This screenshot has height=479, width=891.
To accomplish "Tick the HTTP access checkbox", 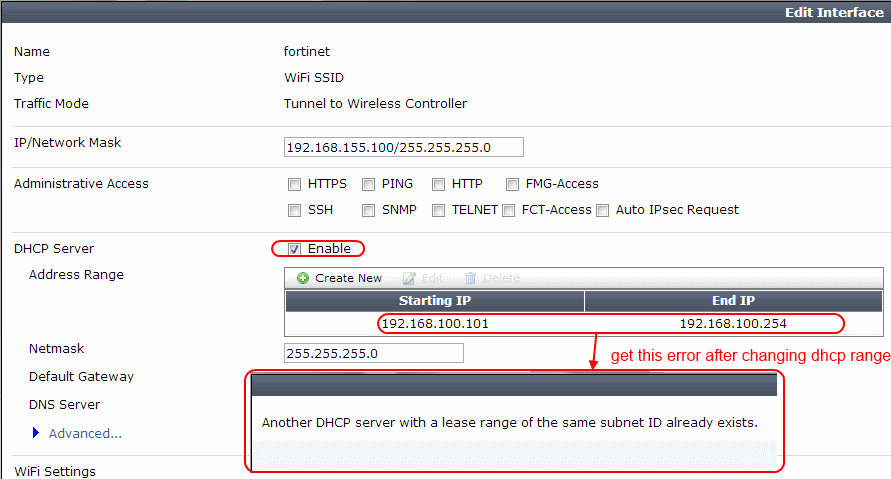I will tap(438, 184).
